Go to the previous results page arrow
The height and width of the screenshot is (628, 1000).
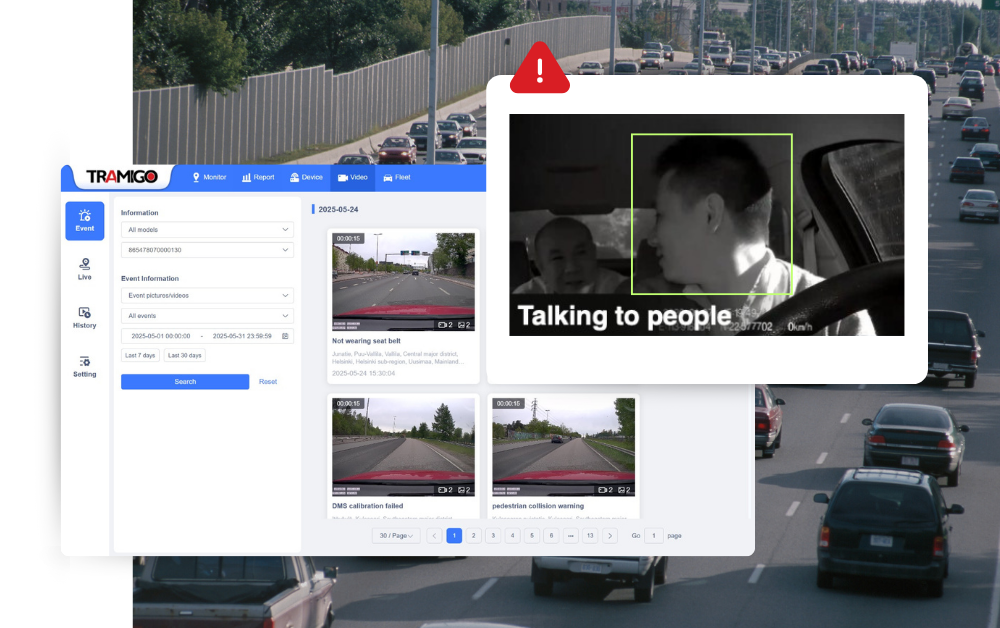[x=434, y=536]
